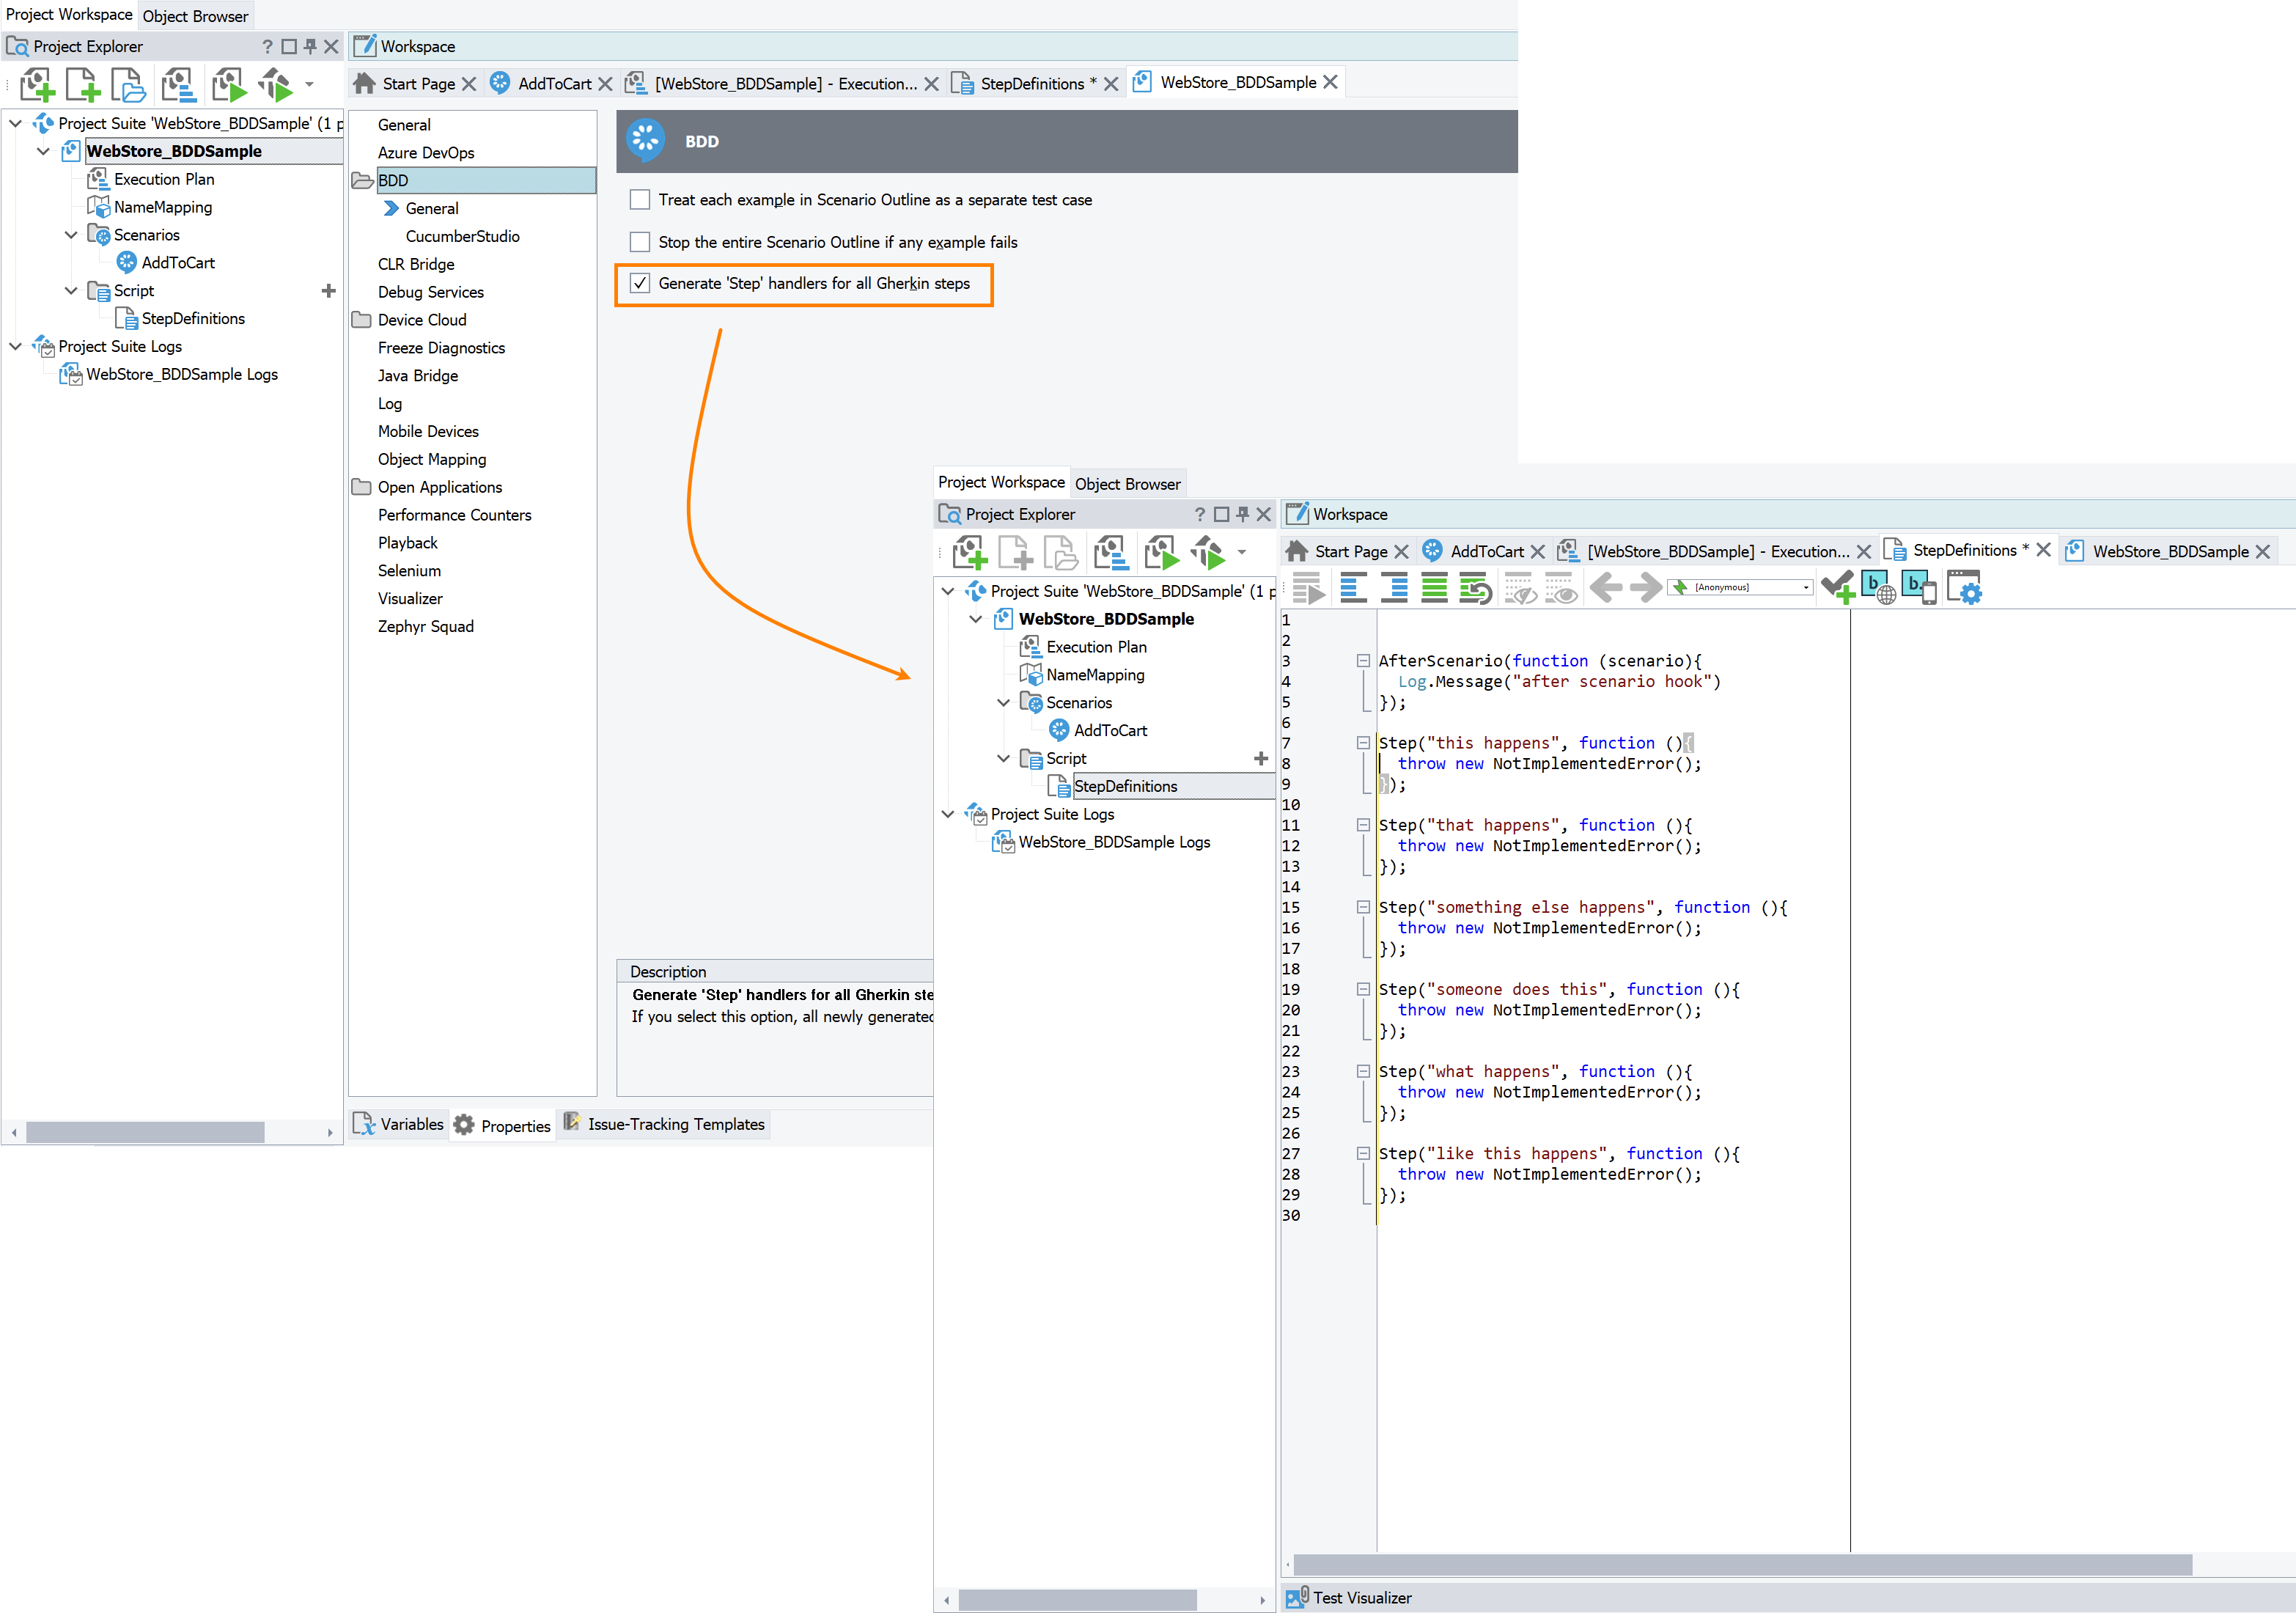Collapse the 'this happens' Step code fold
The height and width of the screenshot is (1613, 2296).
click(1362, 743)
